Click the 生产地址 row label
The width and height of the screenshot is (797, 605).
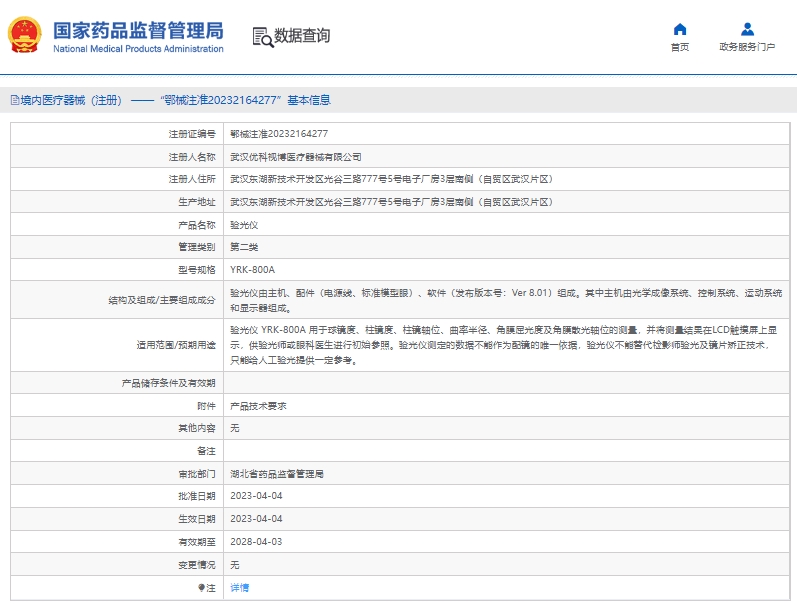point(197,202)
